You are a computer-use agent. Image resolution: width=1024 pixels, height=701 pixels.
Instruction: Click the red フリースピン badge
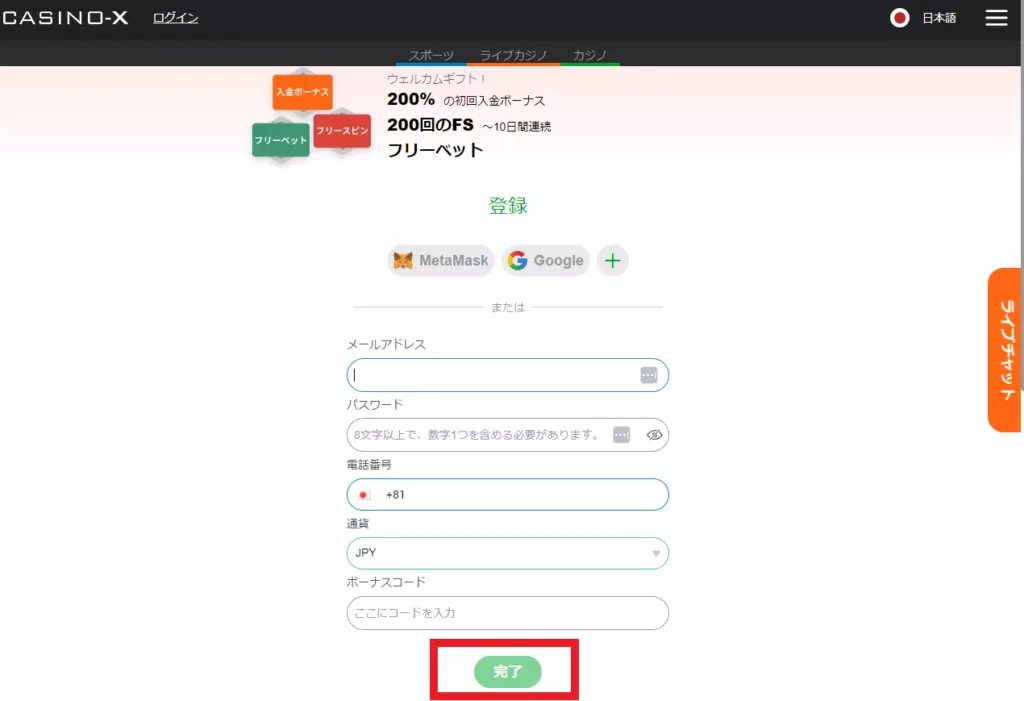[x=342, y=131]
